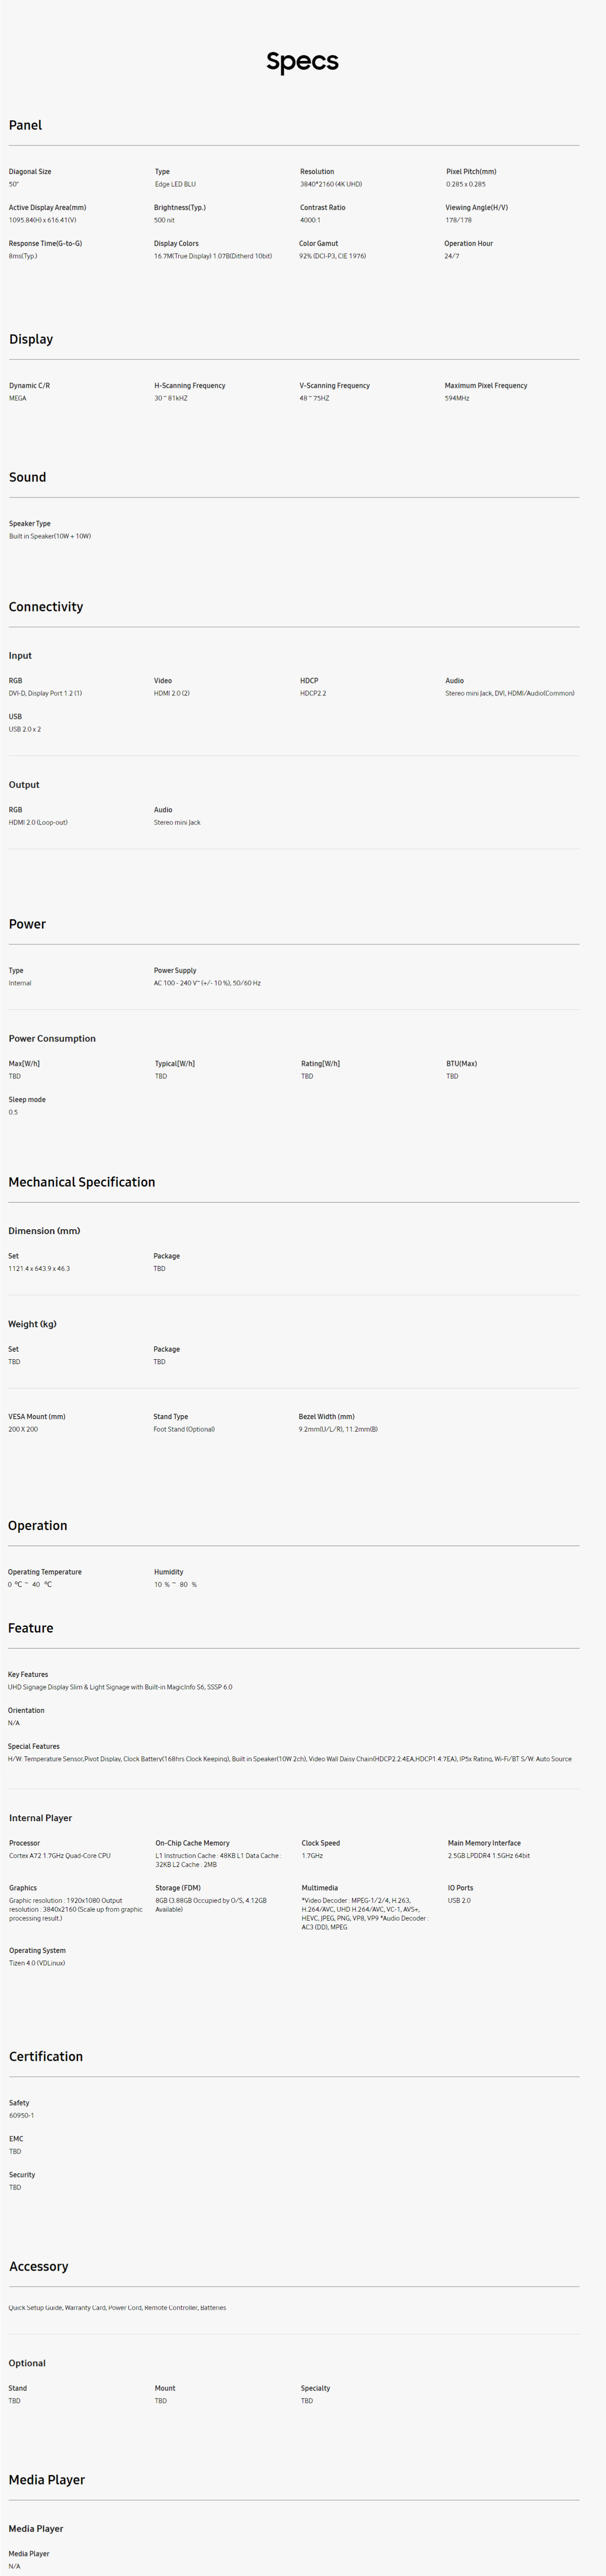Select the Operating Temperature label

[45, 1572]
